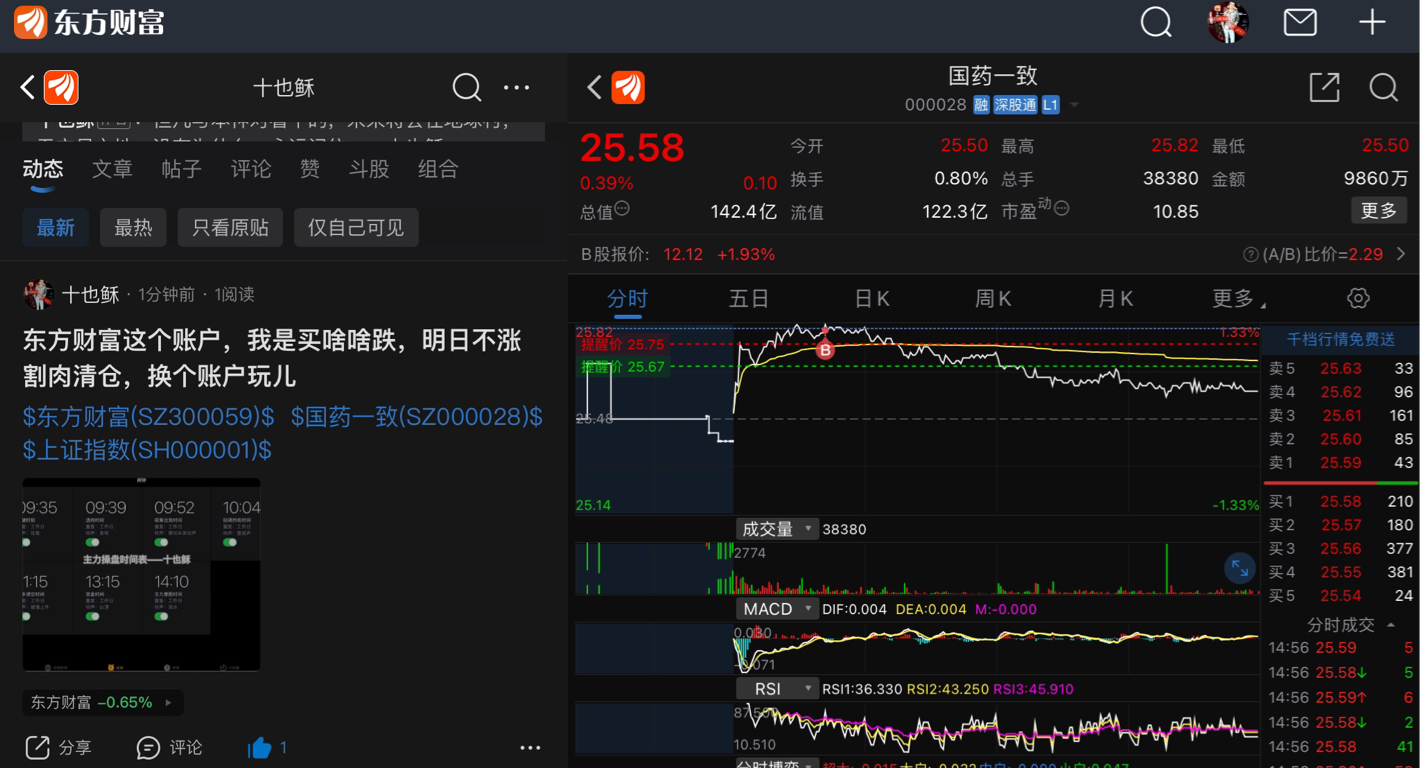The image size is (1420, 768).
Task: Open the post's schedule image thumbnail
Action: 141,574
